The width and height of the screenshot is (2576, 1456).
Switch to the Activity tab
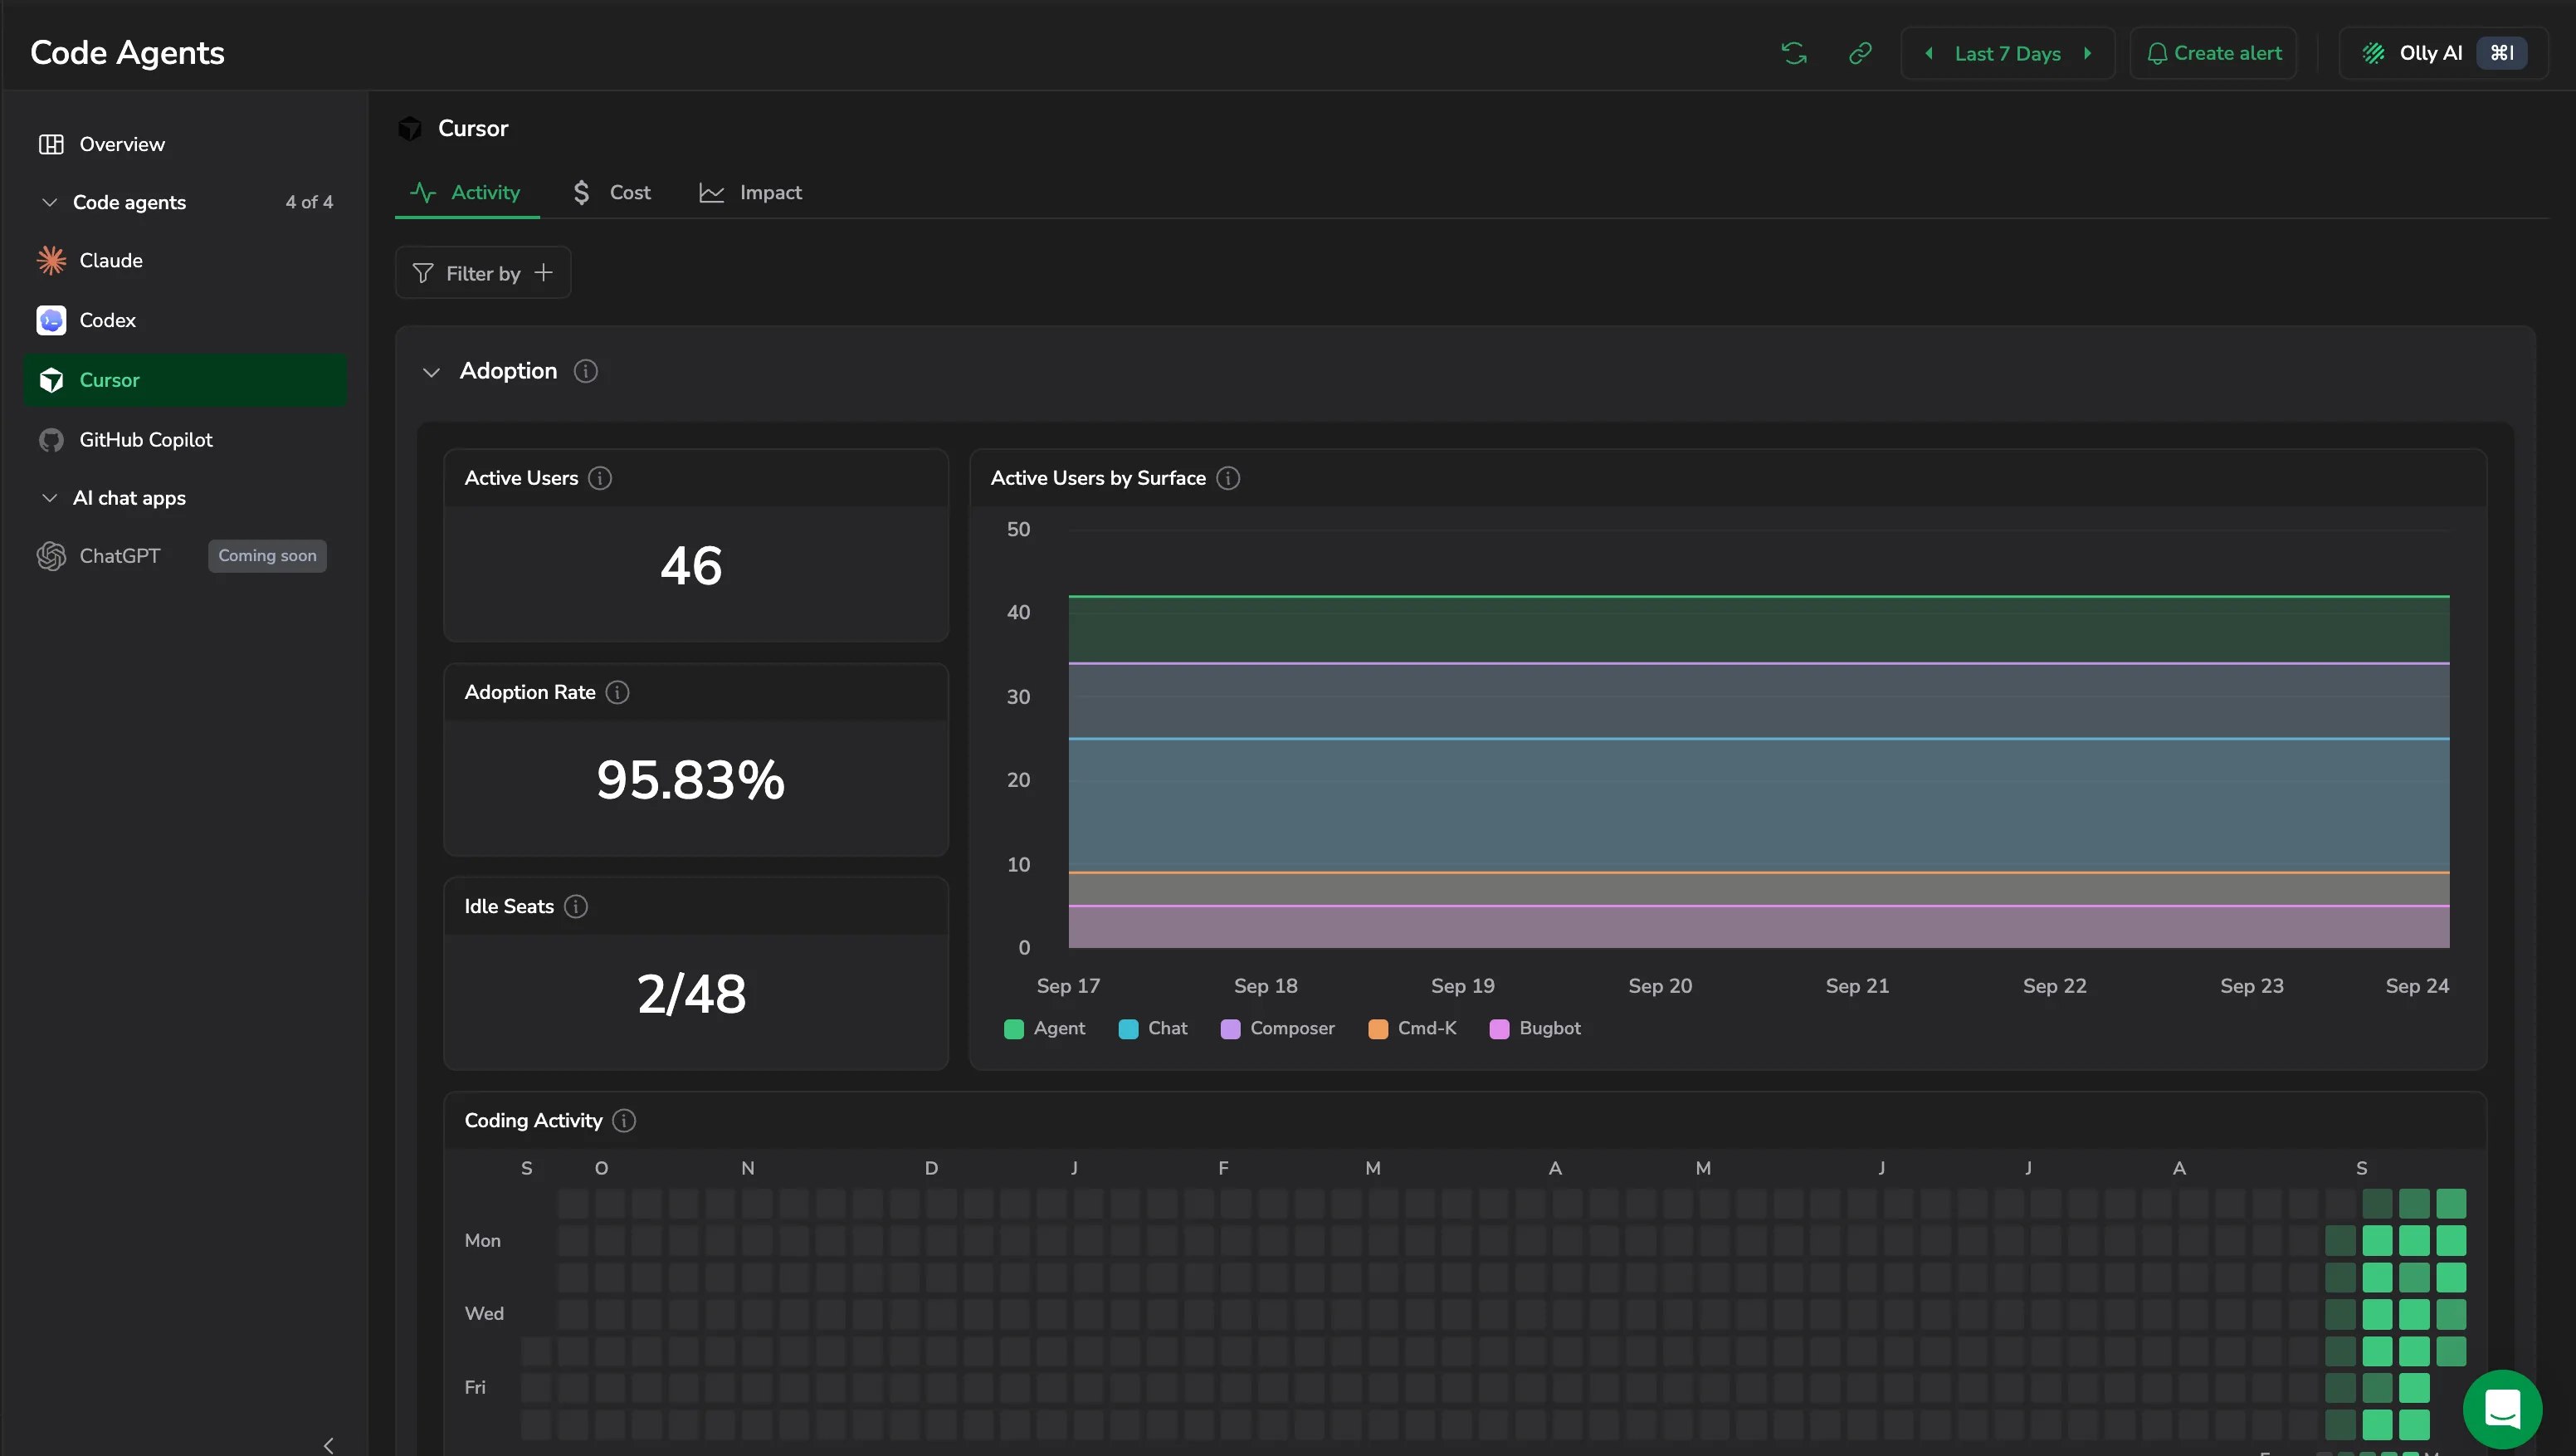click(467, 192)
